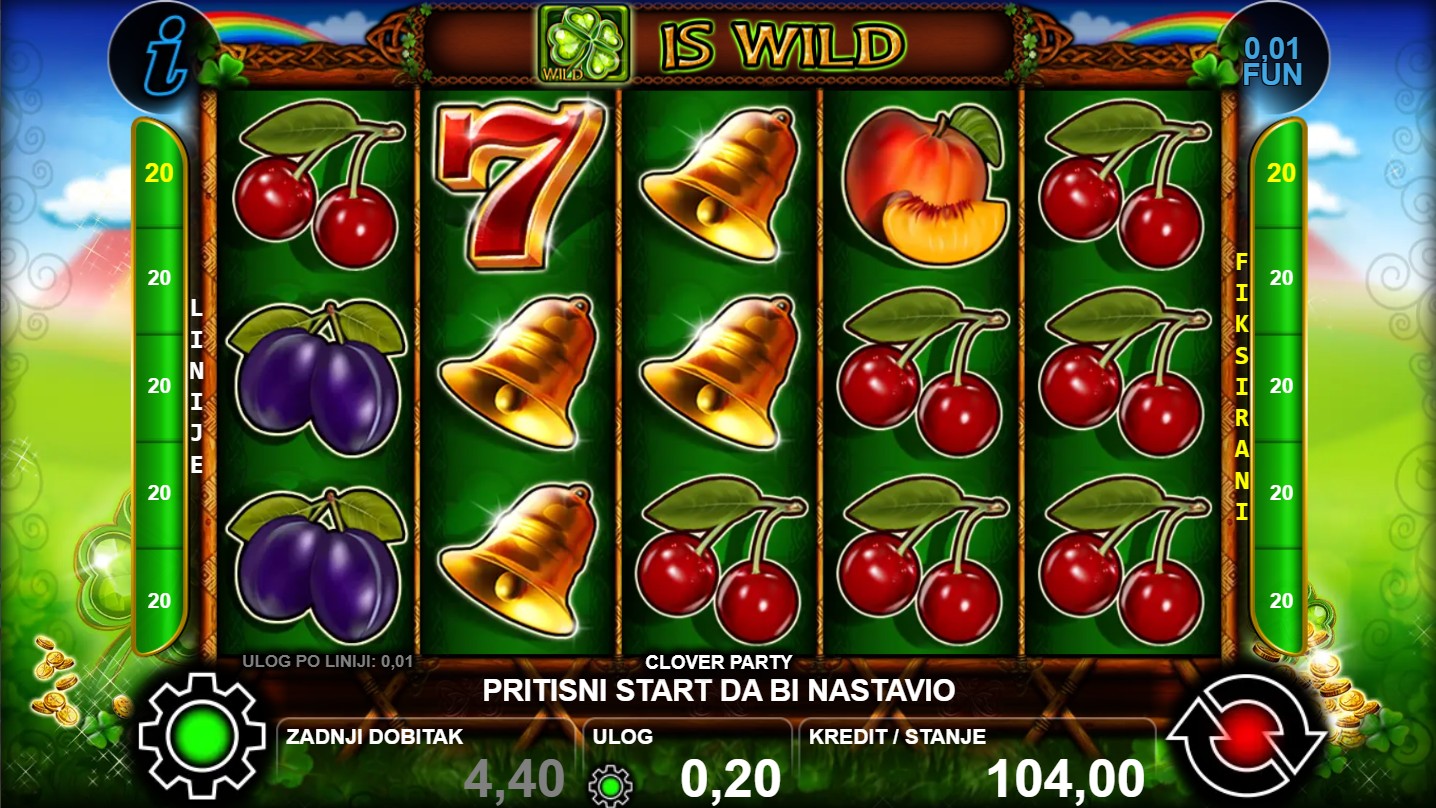Click the small gear beside ULOG
The height and width of the screenshot is (808, 1436).
pyautogui.click(x=610, y=785)
